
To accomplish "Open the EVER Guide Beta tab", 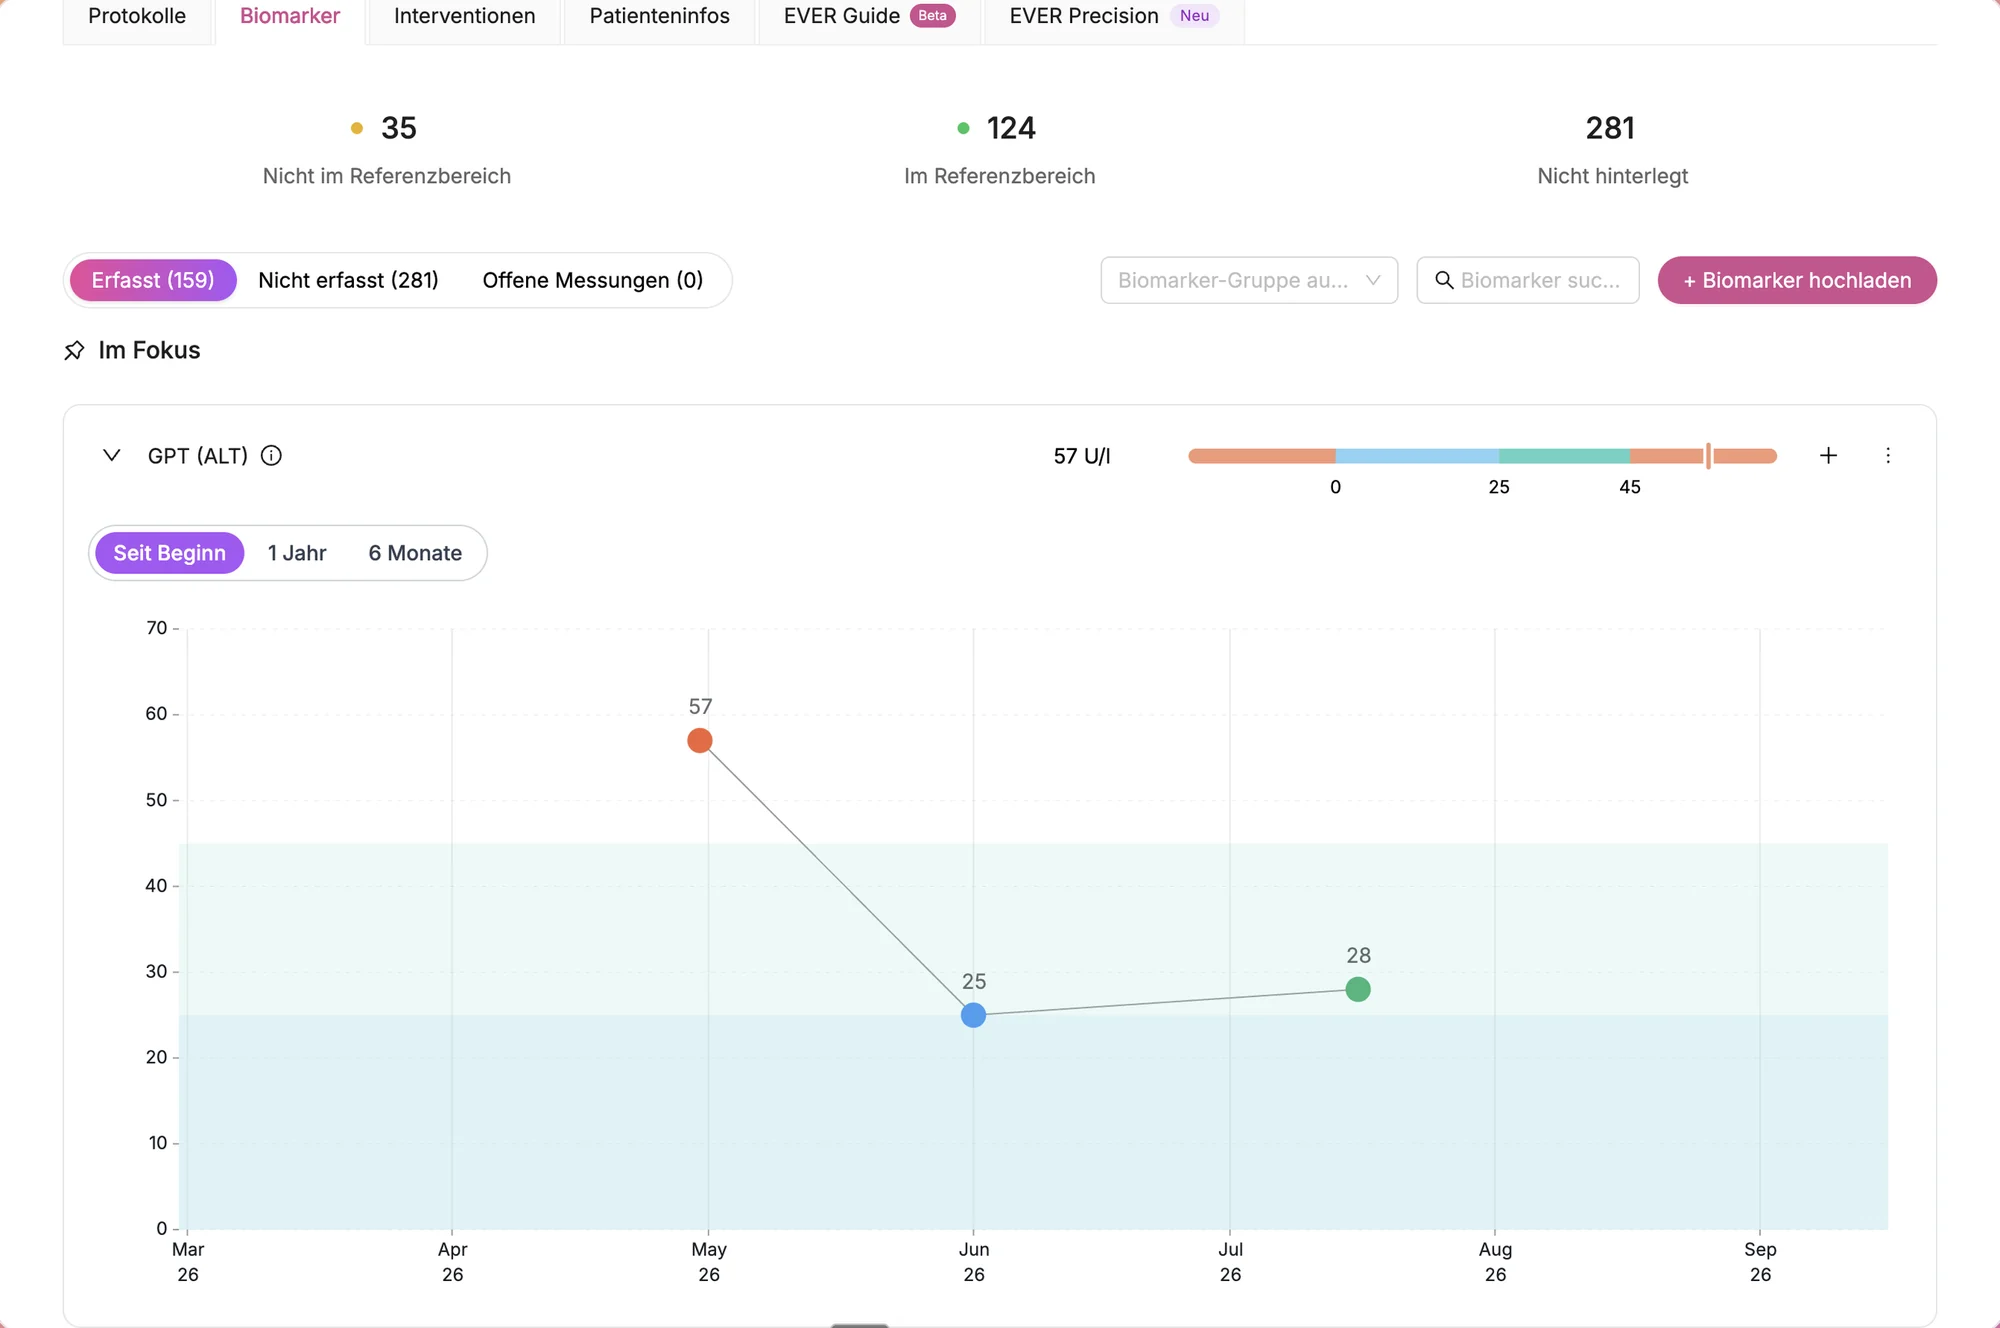I will pyautogui.click(x=869, y=17).
